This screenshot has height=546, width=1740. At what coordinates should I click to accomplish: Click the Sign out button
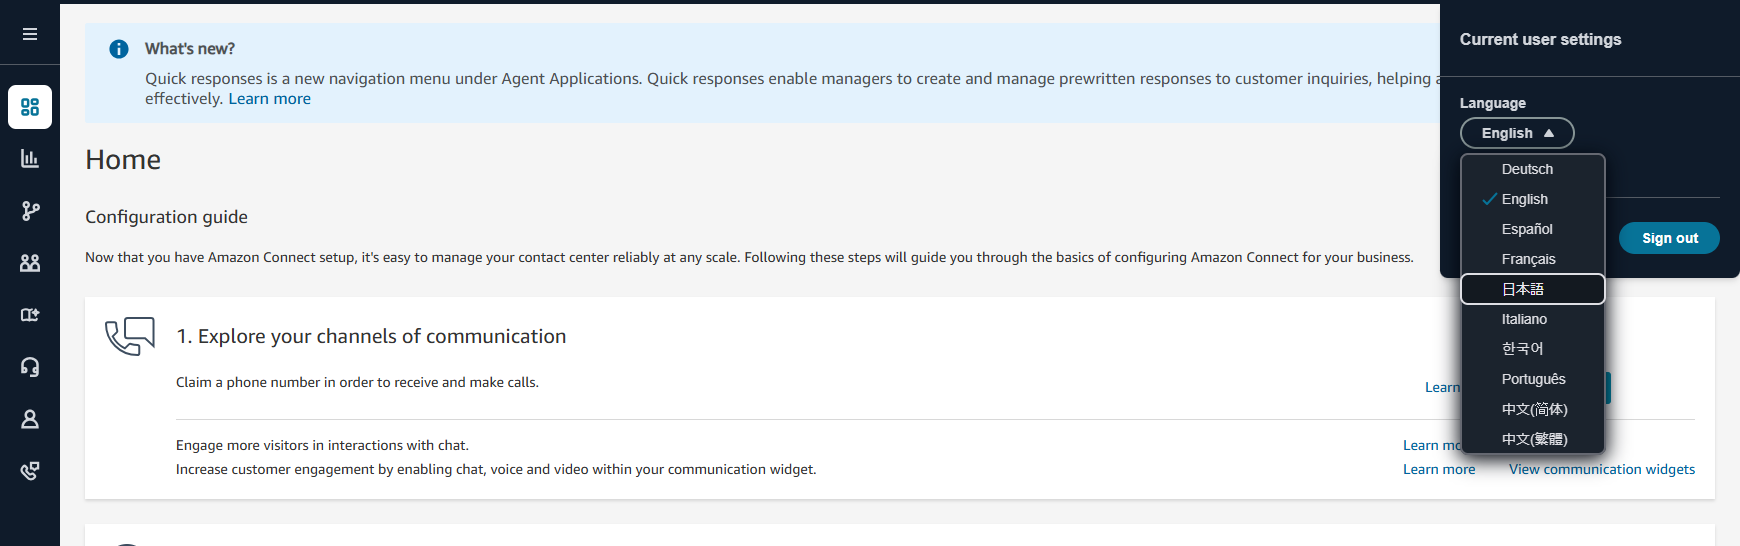(x=1669, y=238)
